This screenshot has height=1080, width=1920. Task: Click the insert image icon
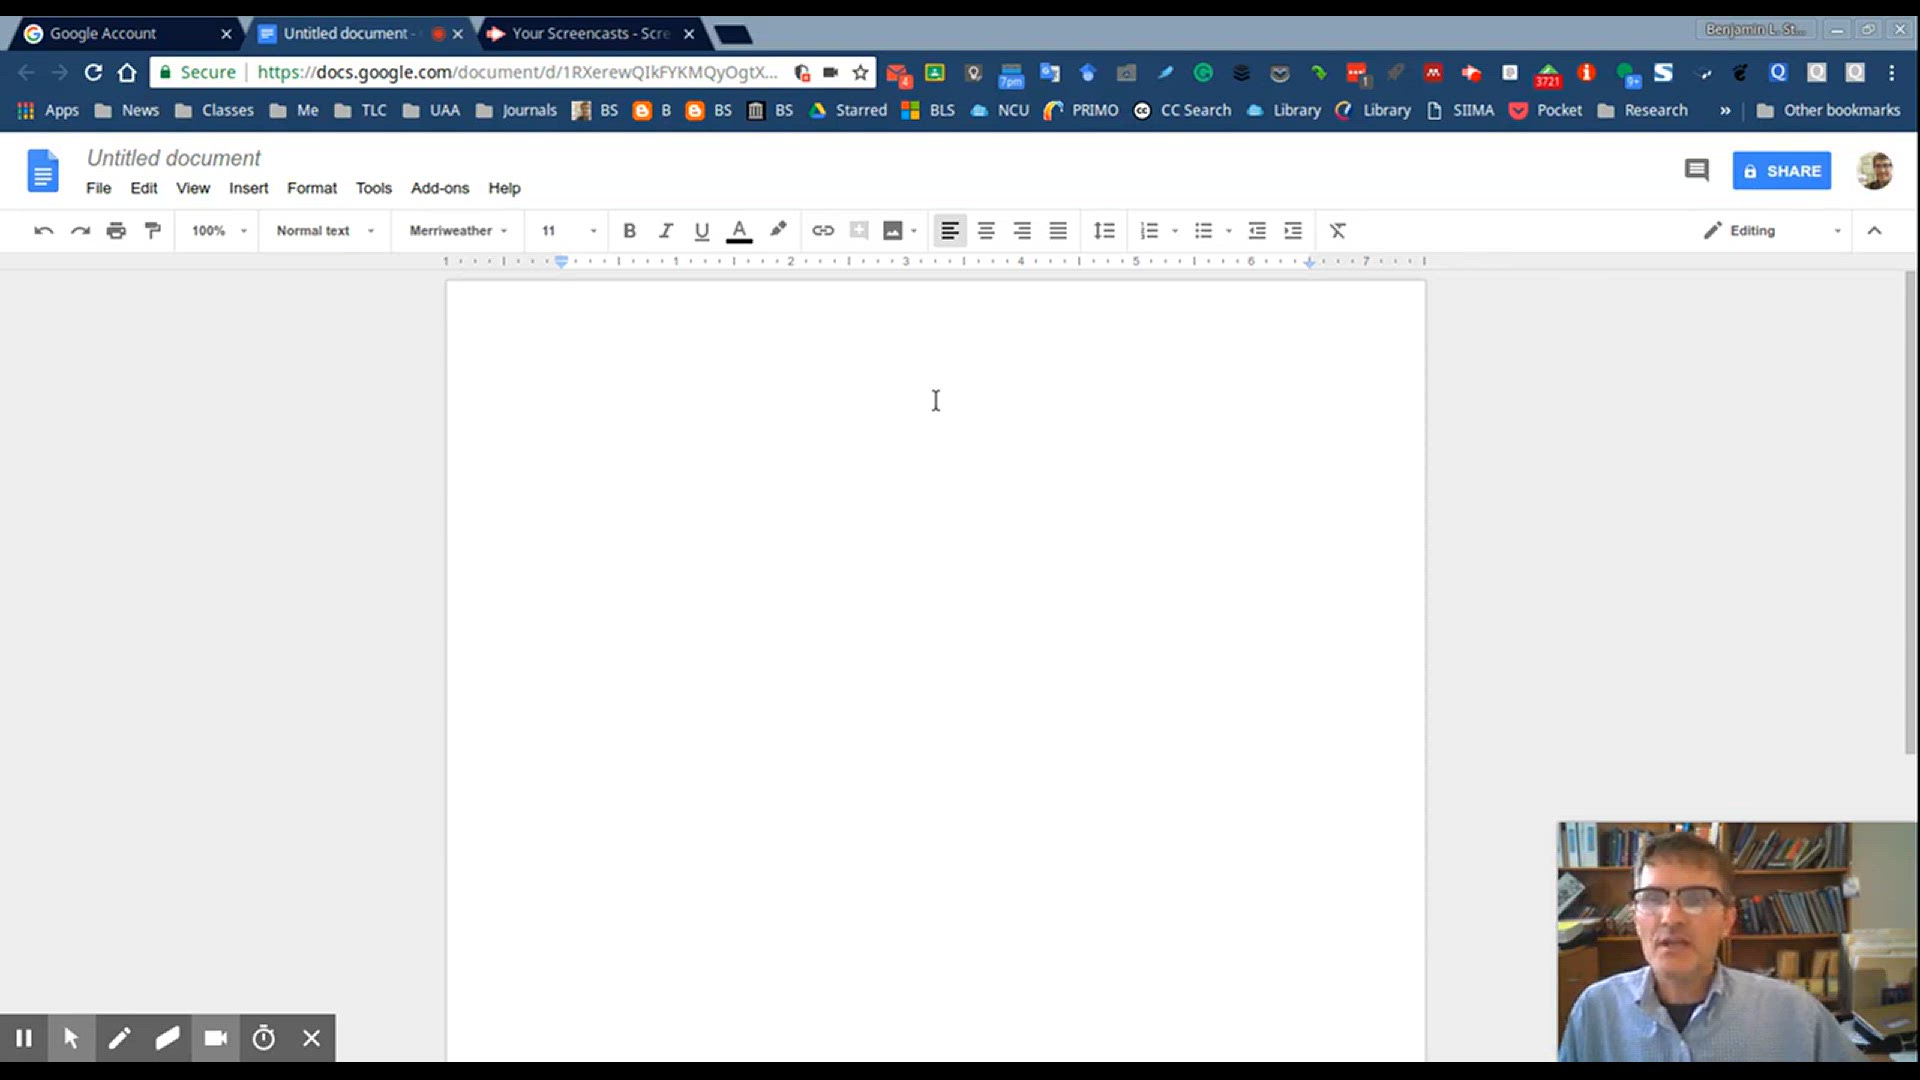click(x=893, y=231)
